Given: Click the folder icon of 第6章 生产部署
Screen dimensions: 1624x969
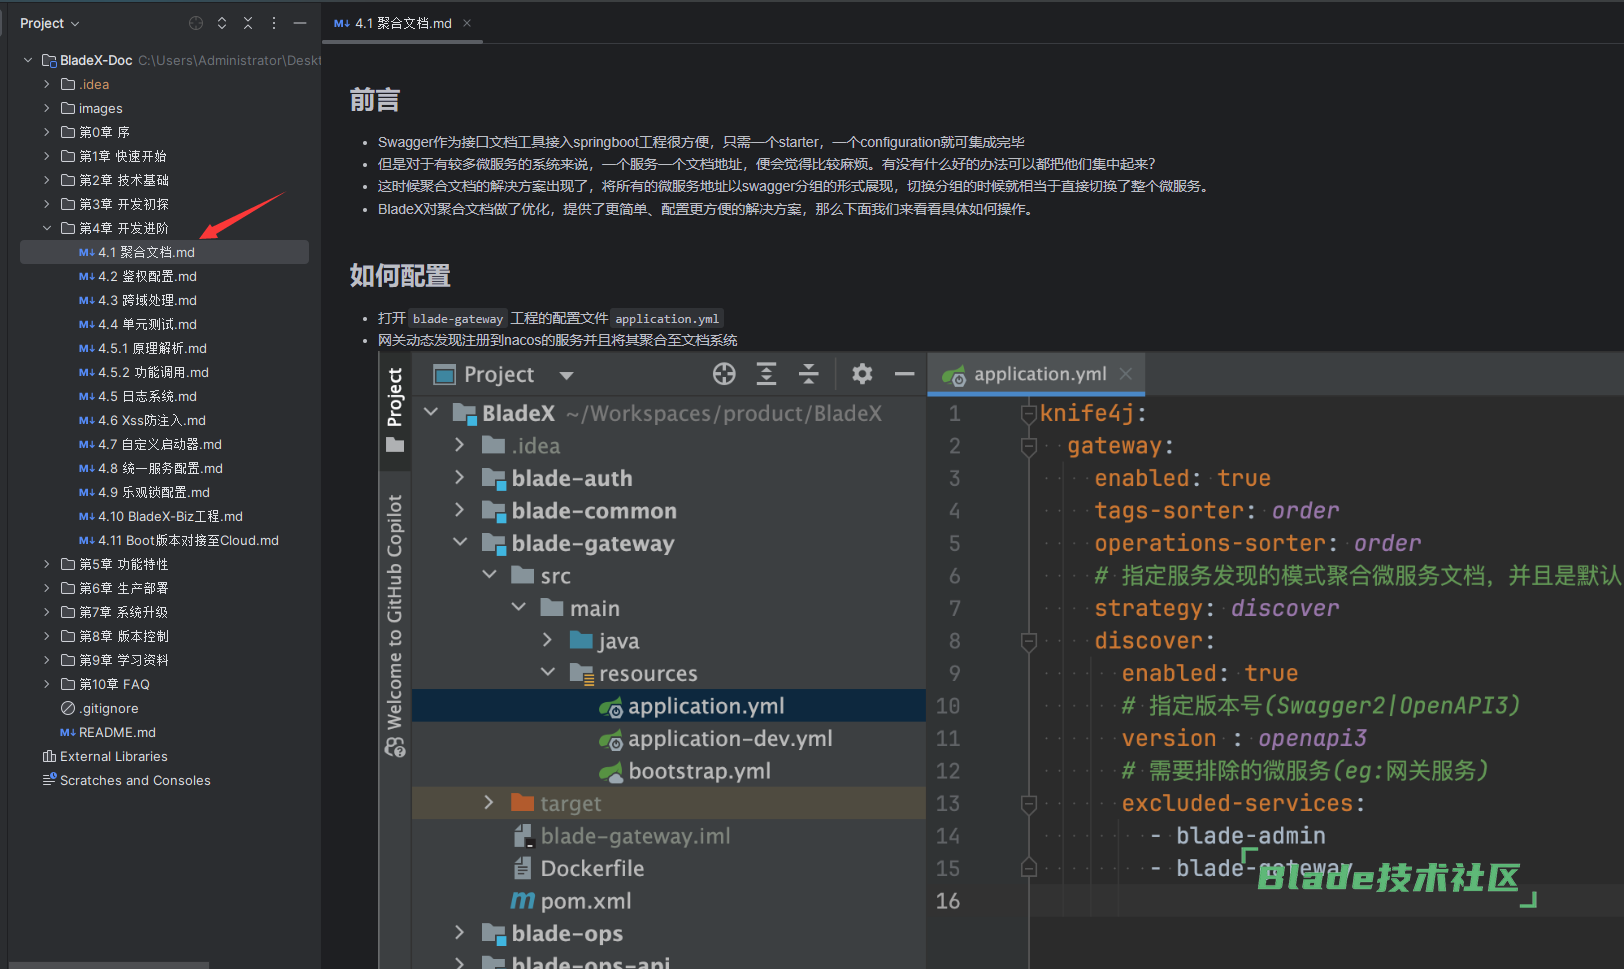Looking at the screenshot, I should 68,588.
